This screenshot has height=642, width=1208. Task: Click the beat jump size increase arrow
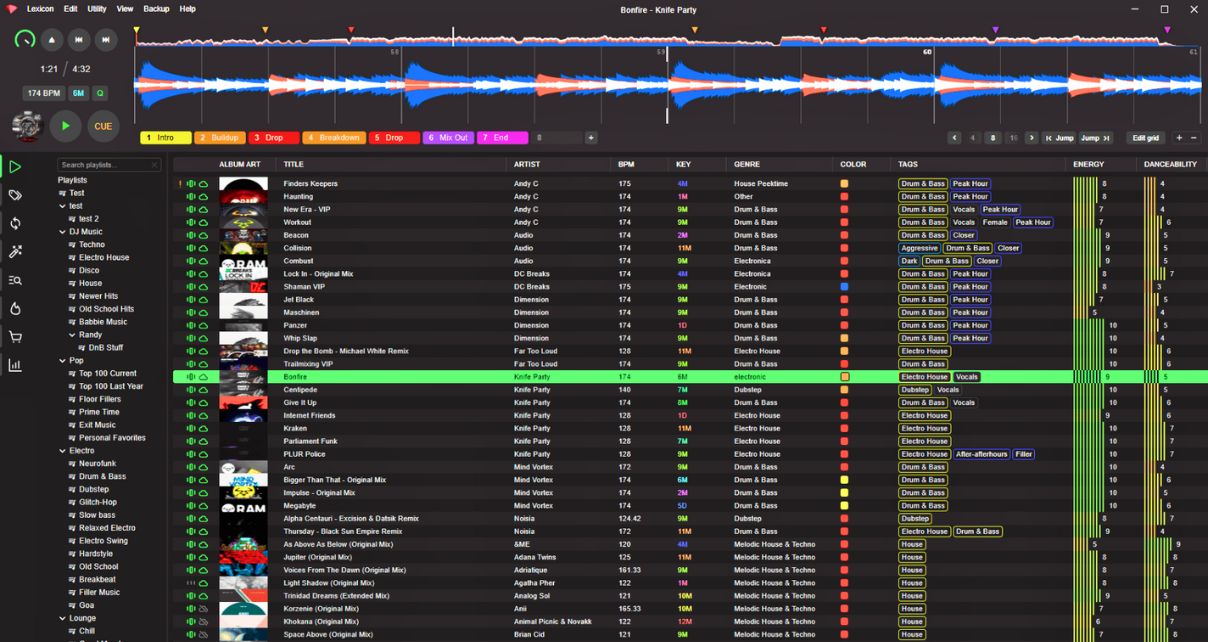click(1032, 138)
